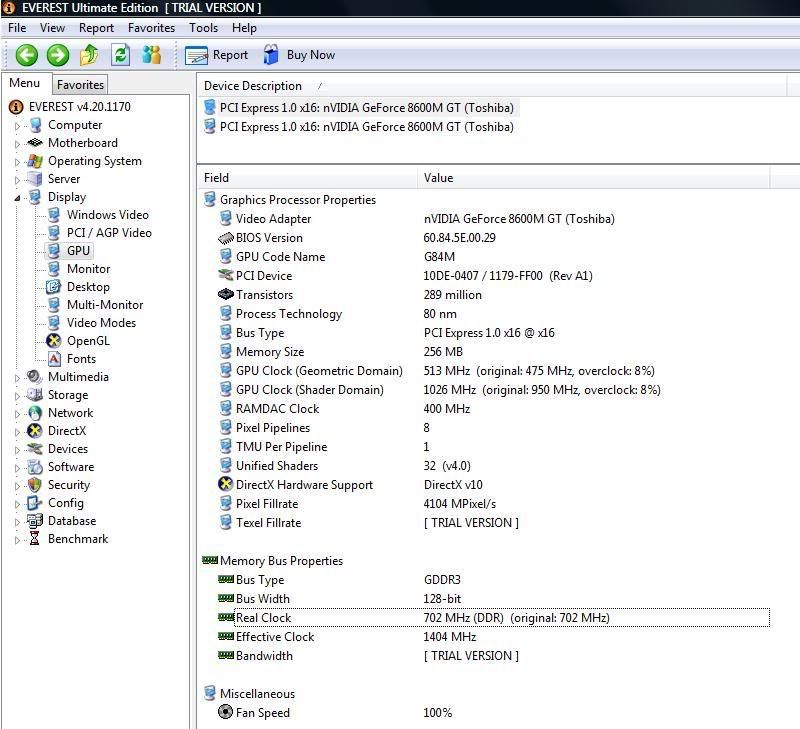Select EVEREST v4.20.1170 root item
Viewport: 800px width, 729px height.
80,107
